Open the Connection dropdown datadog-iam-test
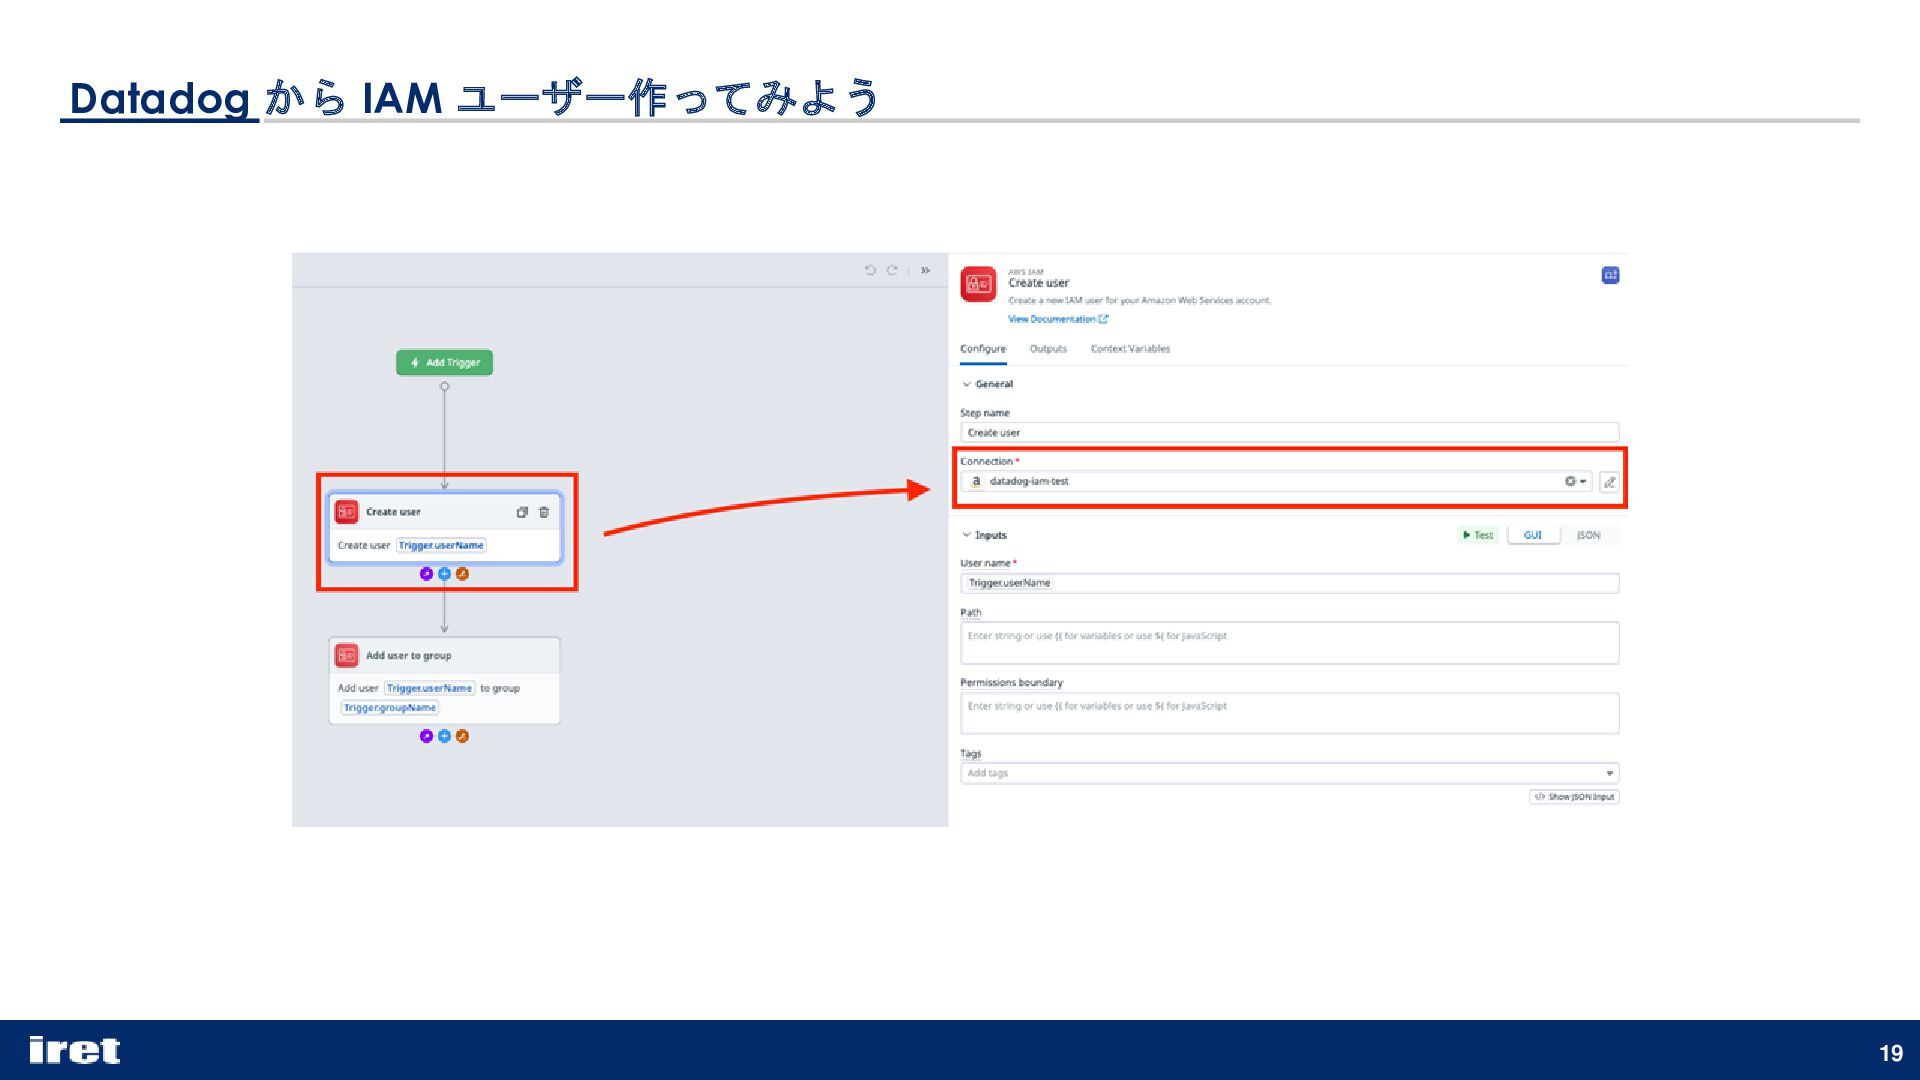Screen dimensions: 1920x1080 click(1277, 482)
